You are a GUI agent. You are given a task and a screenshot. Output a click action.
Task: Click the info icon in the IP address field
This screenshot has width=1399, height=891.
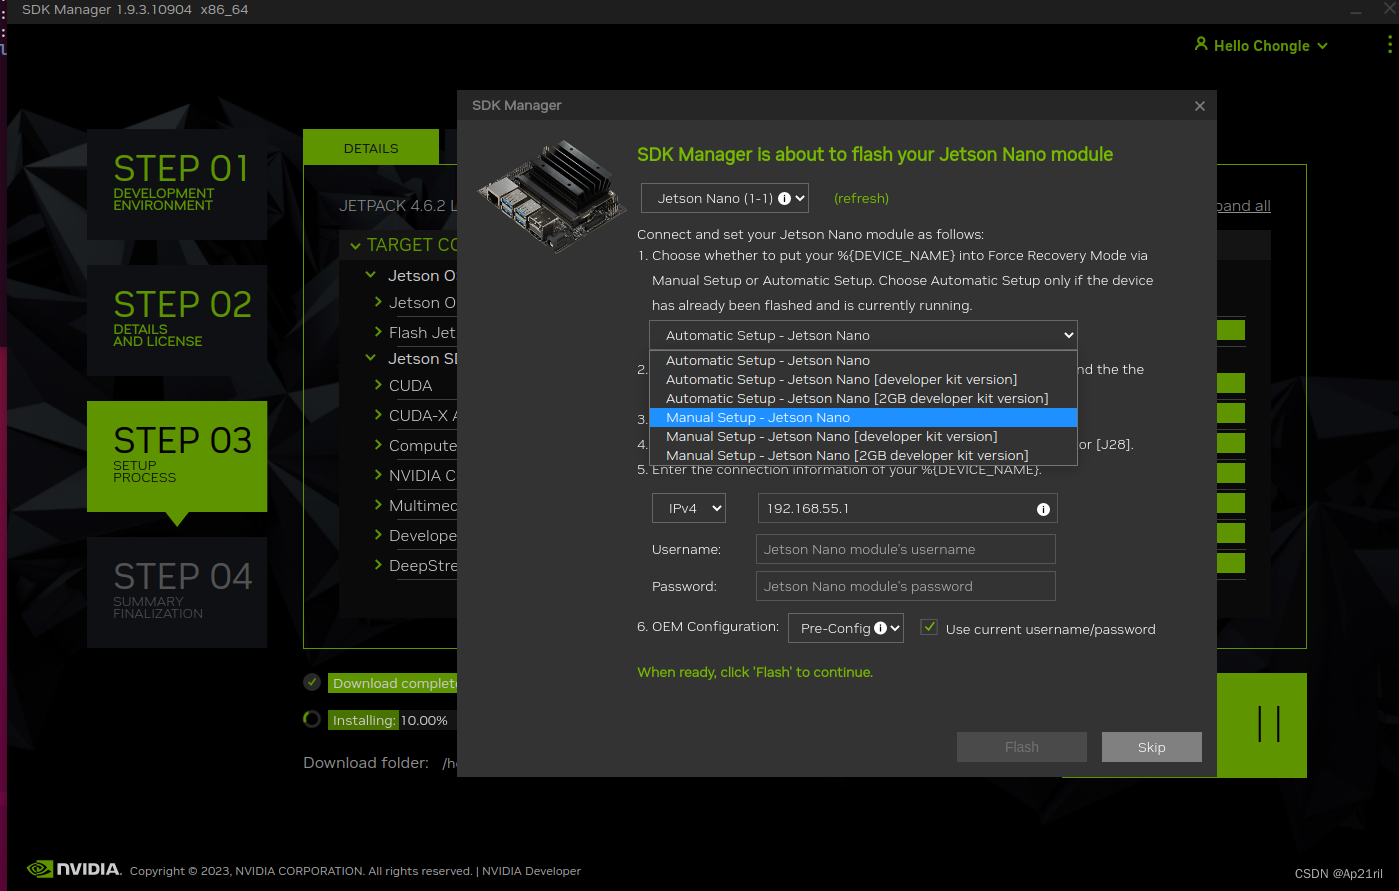coord(1043,509)
